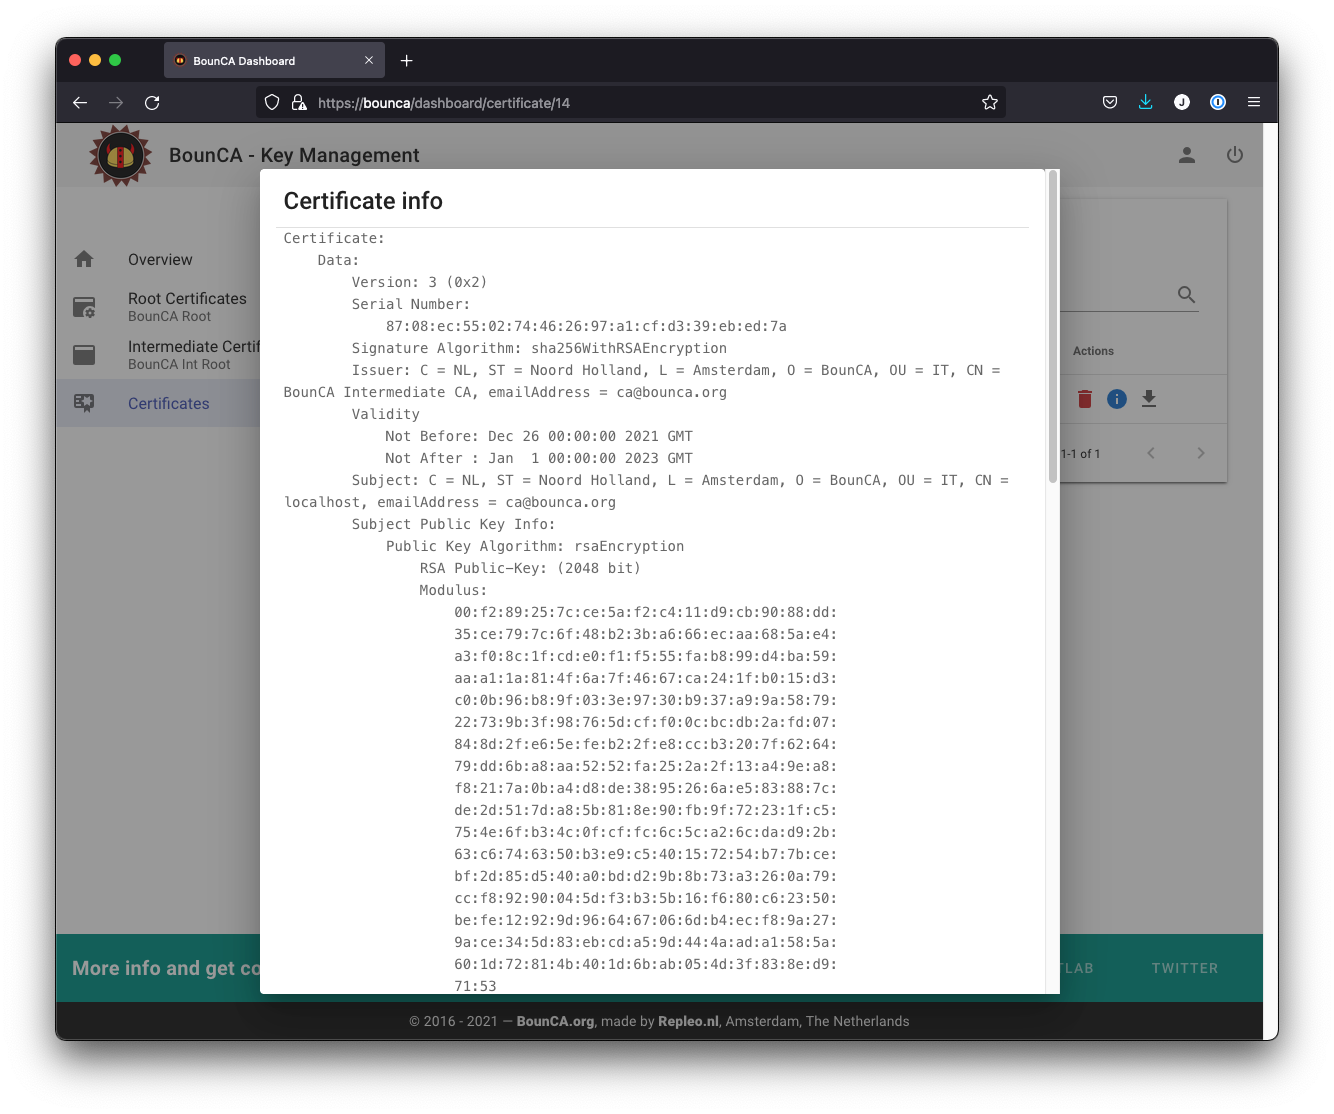Open Overview in the sidebar

click(x=160, y=260)
